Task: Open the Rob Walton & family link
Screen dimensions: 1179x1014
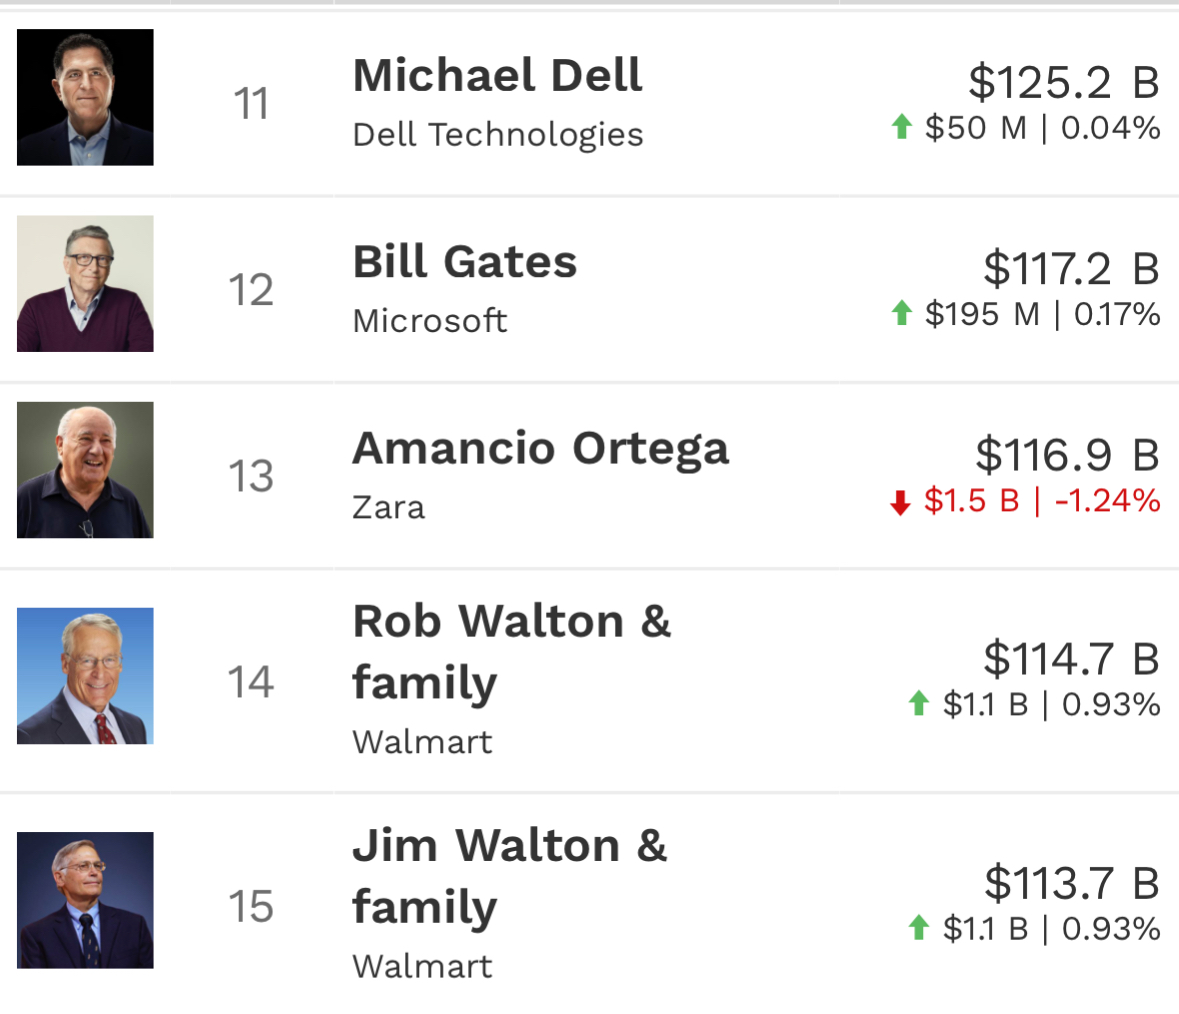Action: [511, 652]
